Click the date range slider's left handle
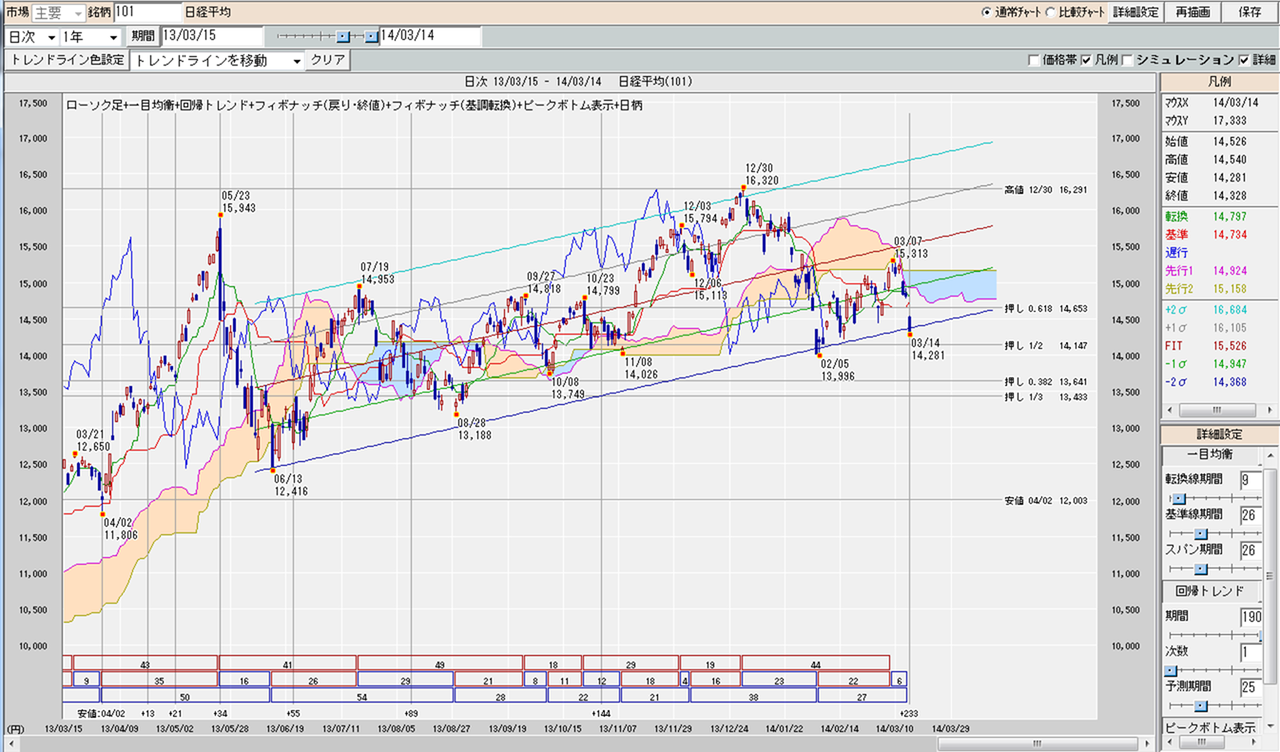The width and height of the screenshot is (1280, 752). (343, 36)
